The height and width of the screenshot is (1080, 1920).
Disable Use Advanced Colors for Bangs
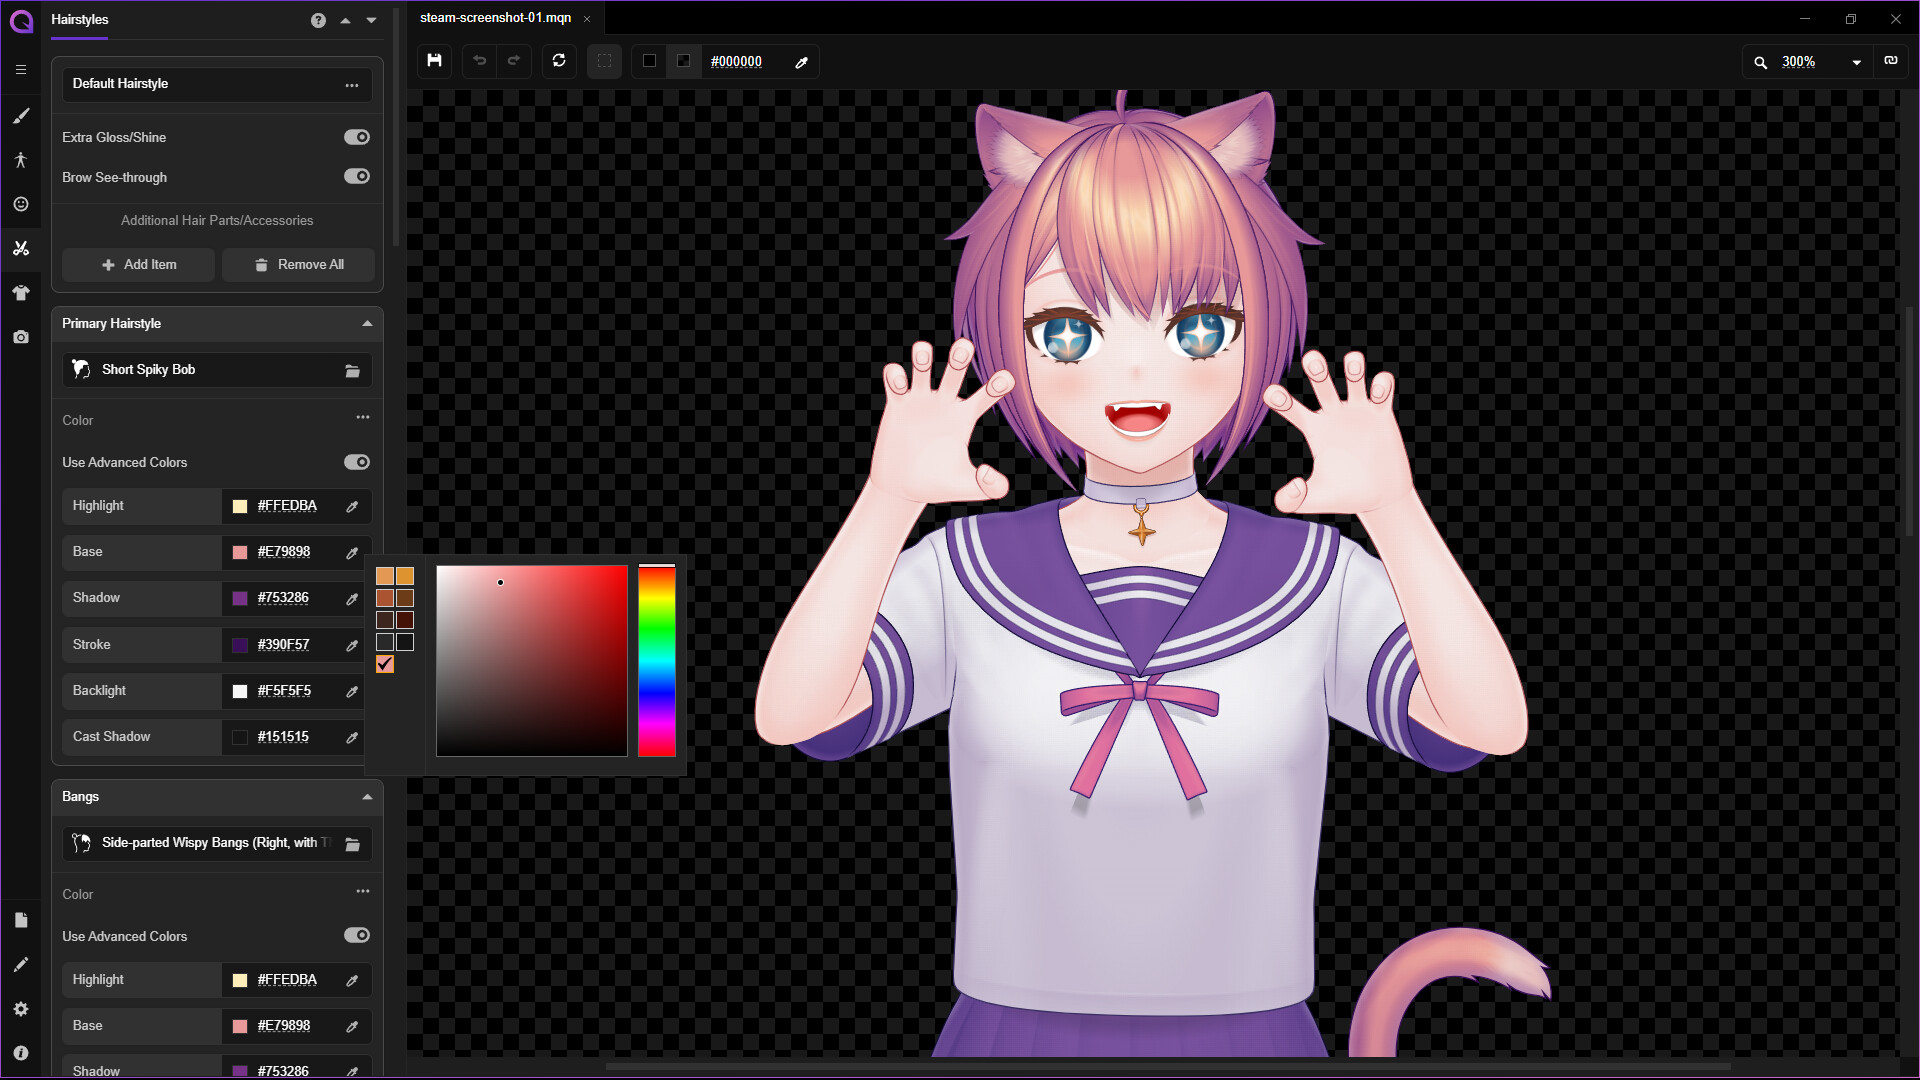click(357, 935)
